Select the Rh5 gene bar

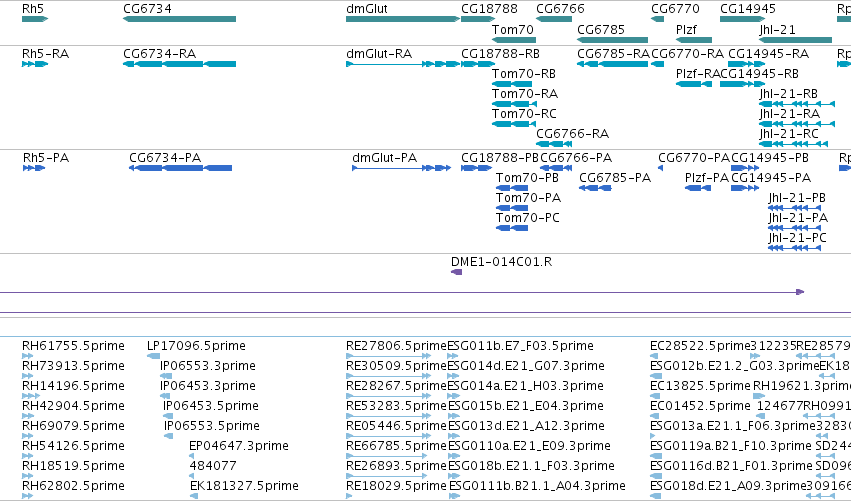tap(35, 19)
